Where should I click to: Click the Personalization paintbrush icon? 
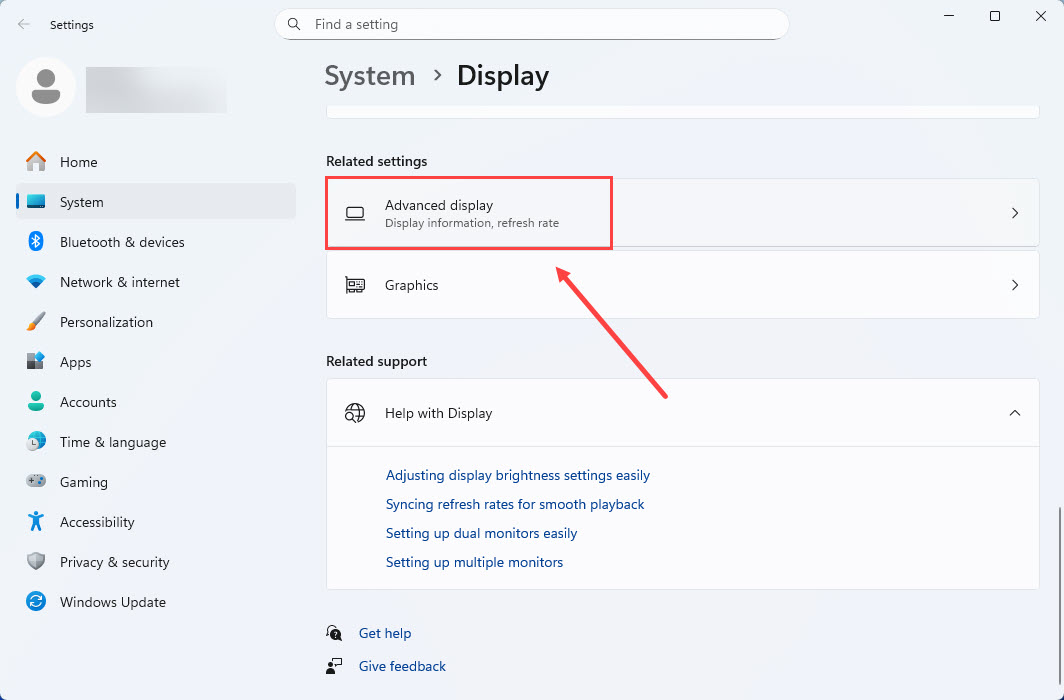coord(36,322)
